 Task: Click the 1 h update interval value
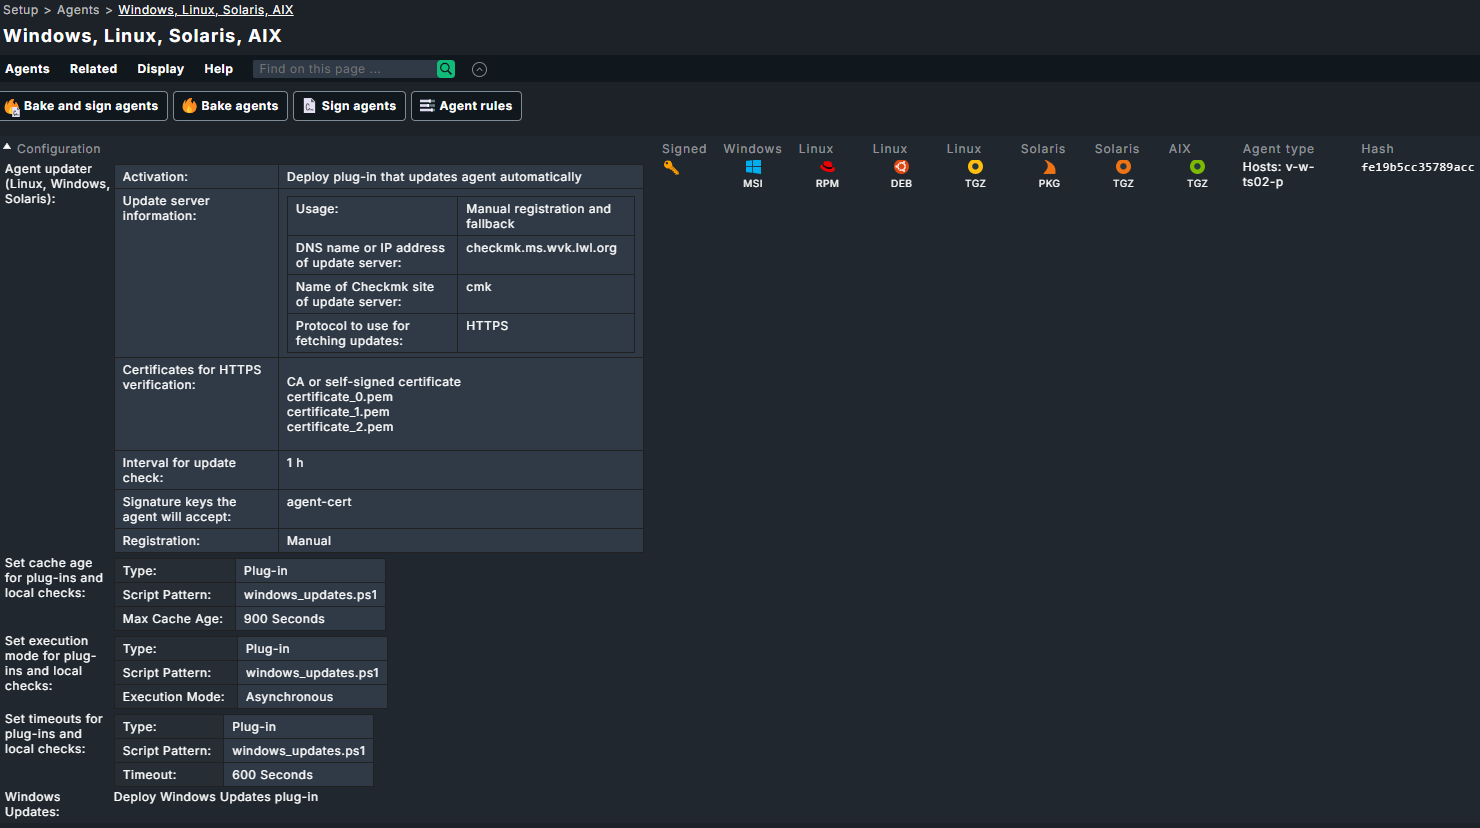[x=295, y=463]
